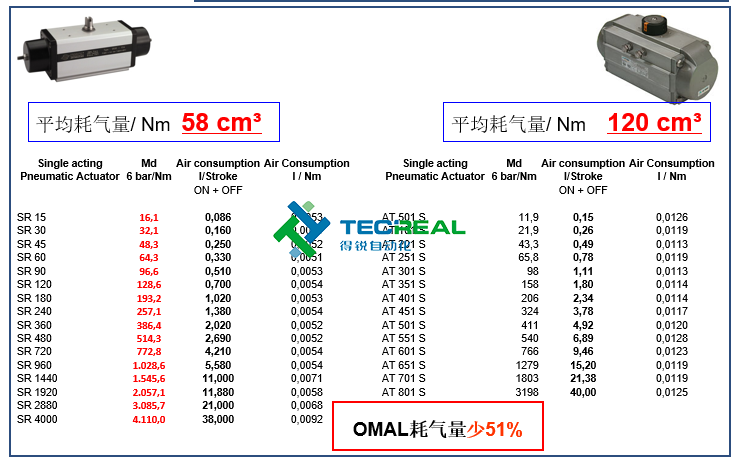Select the red 4.110,0 torque value
734x460 pixels.
[149, 419]
